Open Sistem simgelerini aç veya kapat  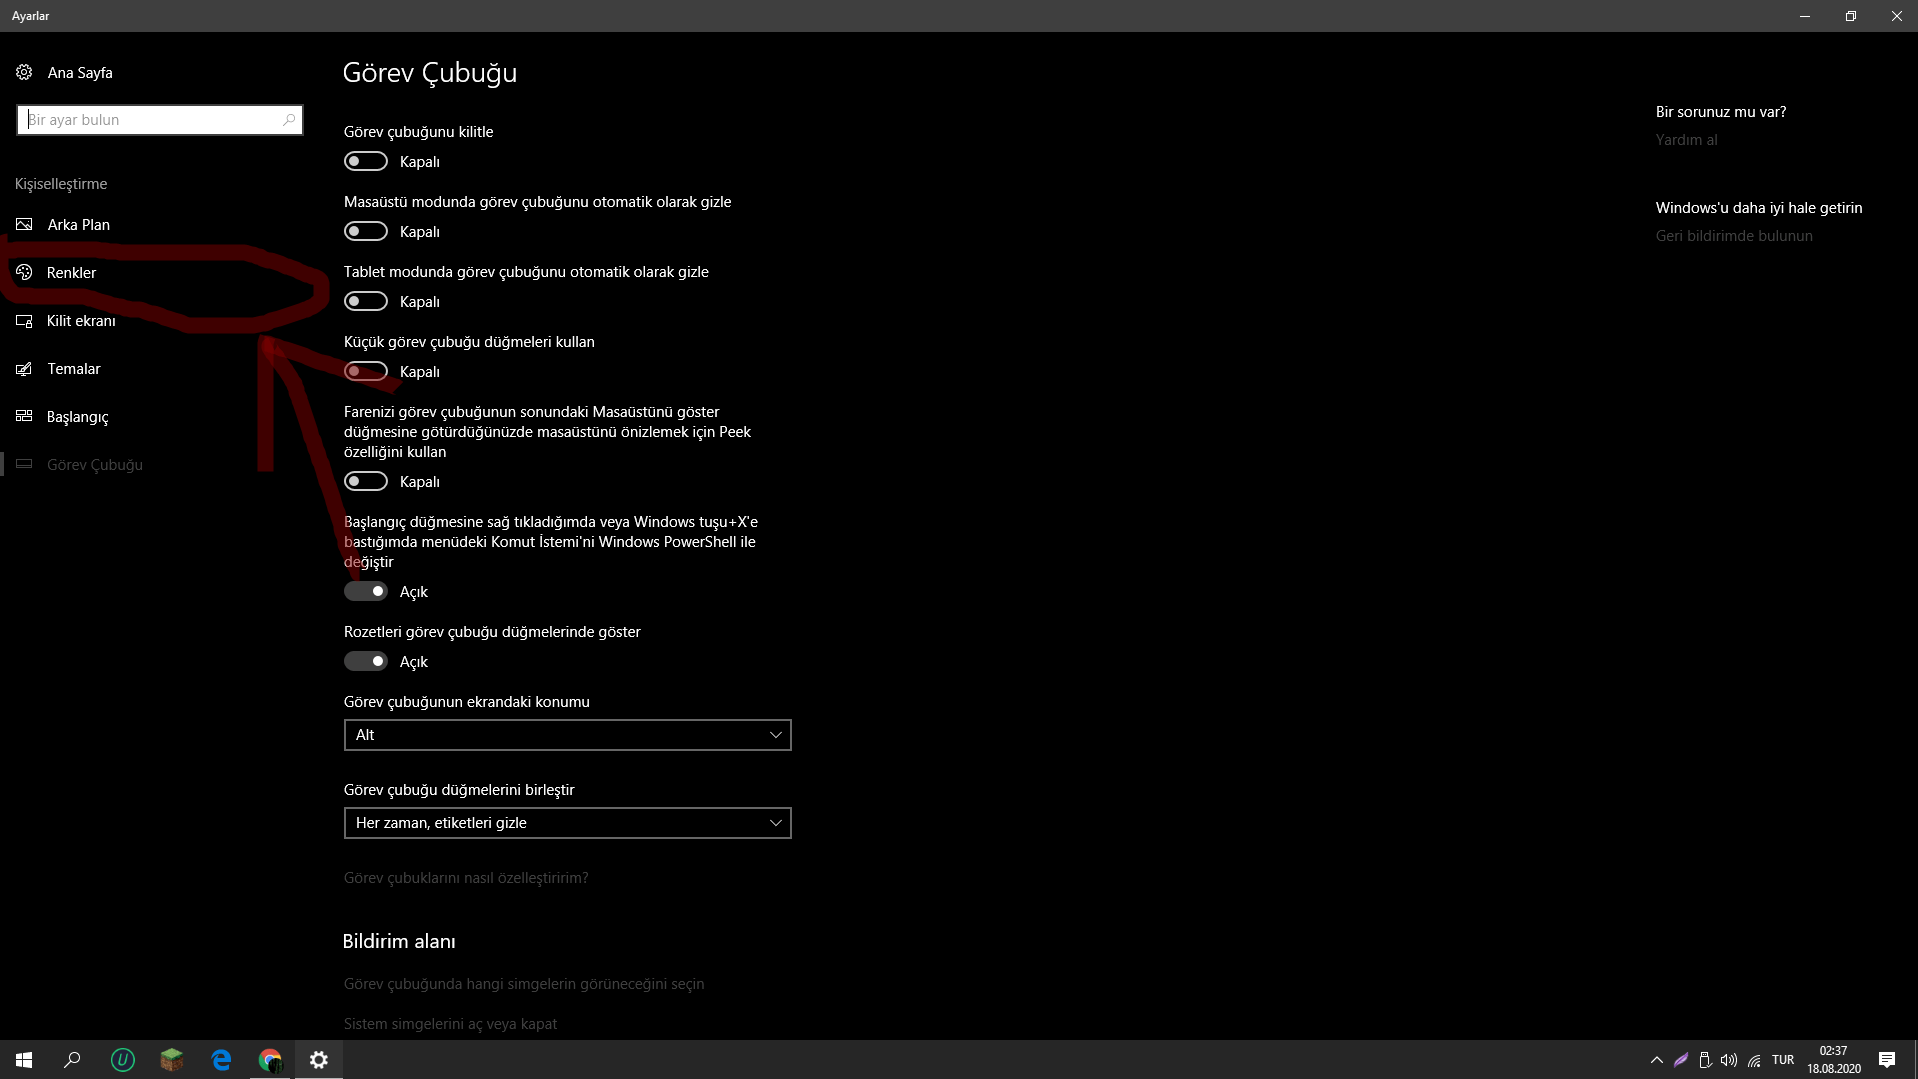point(450,1024)
